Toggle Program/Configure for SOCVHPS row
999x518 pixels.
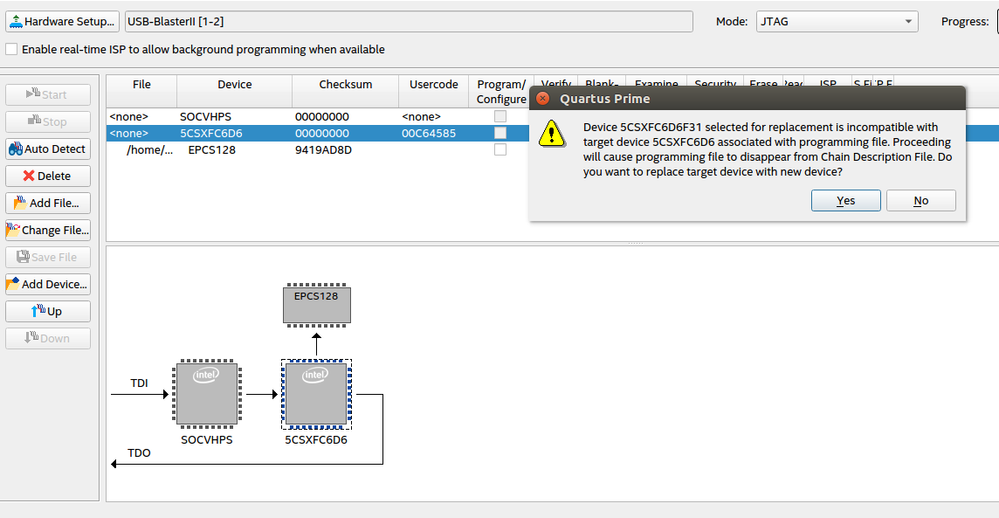point(500,117)
